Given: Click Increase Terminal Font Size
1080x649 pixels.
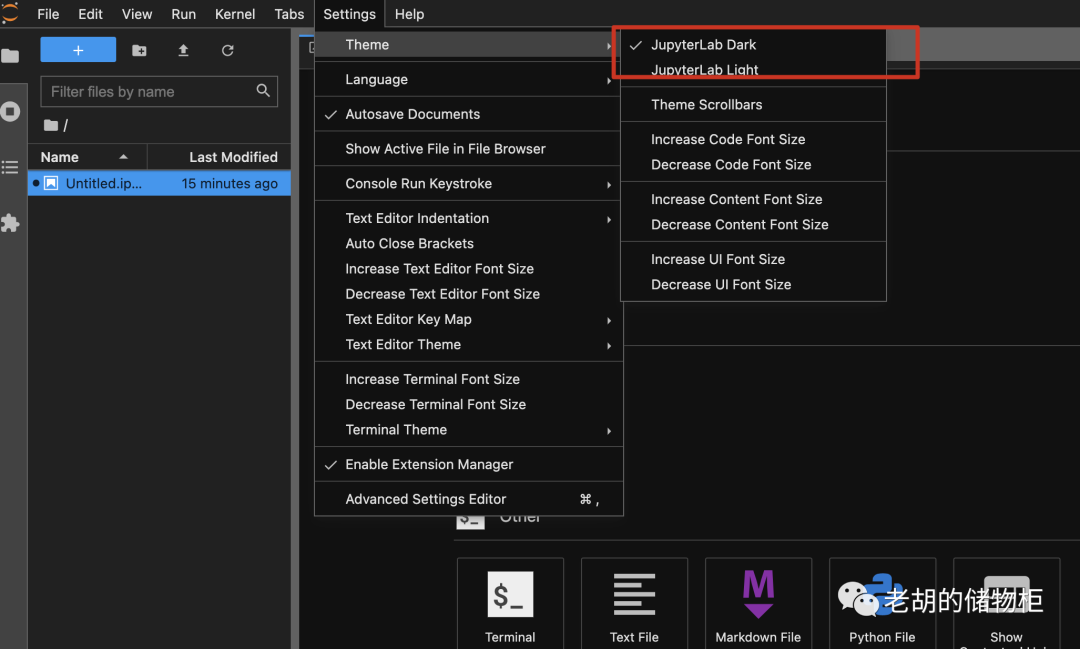Looking at the screenshot, I should click(468, 380).
